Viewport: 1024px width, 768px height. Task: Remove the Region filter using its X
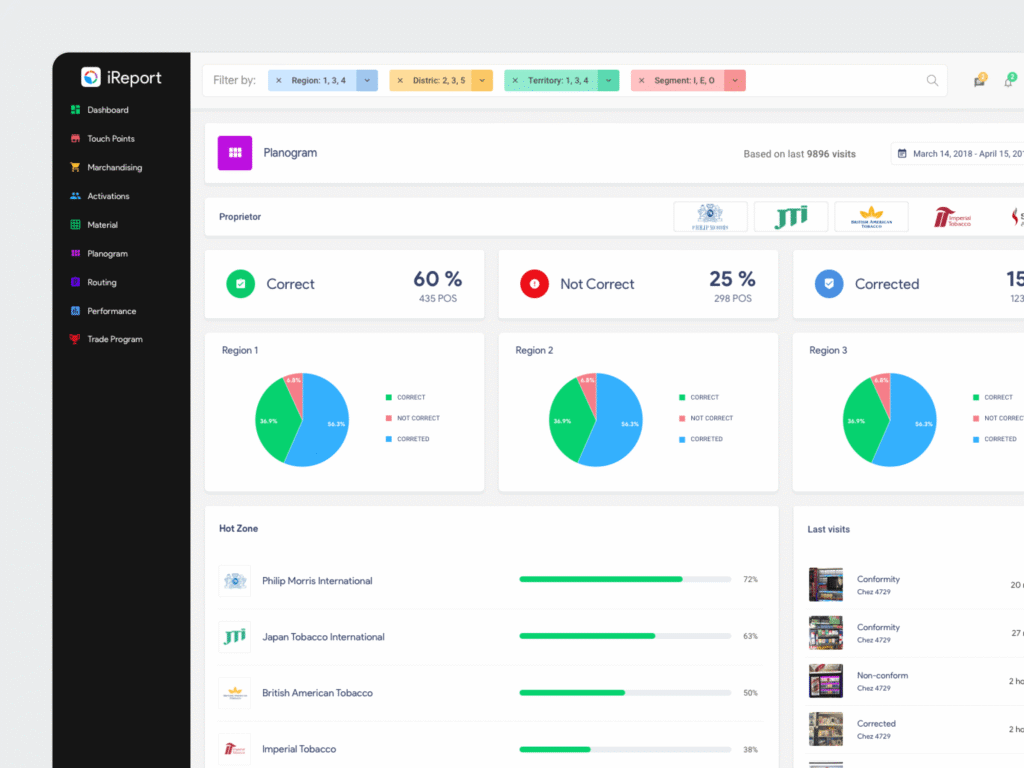279,80
